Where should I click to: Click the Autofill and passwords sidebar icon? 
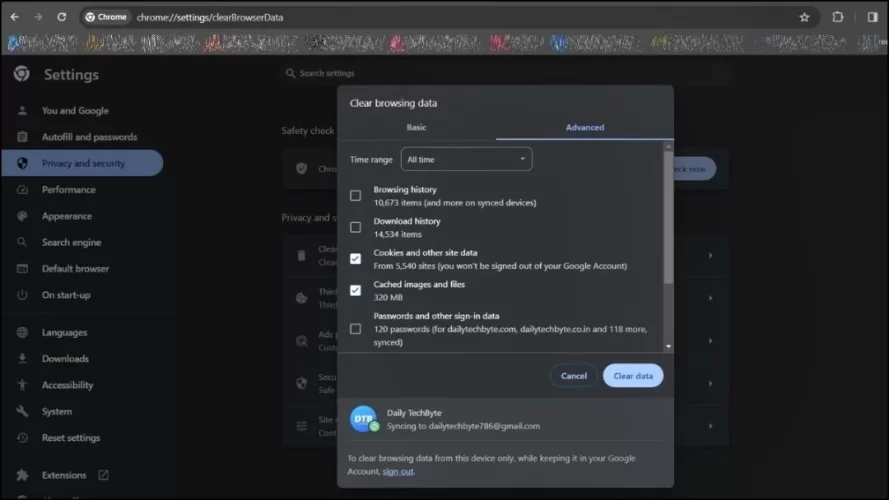point(22,137)
